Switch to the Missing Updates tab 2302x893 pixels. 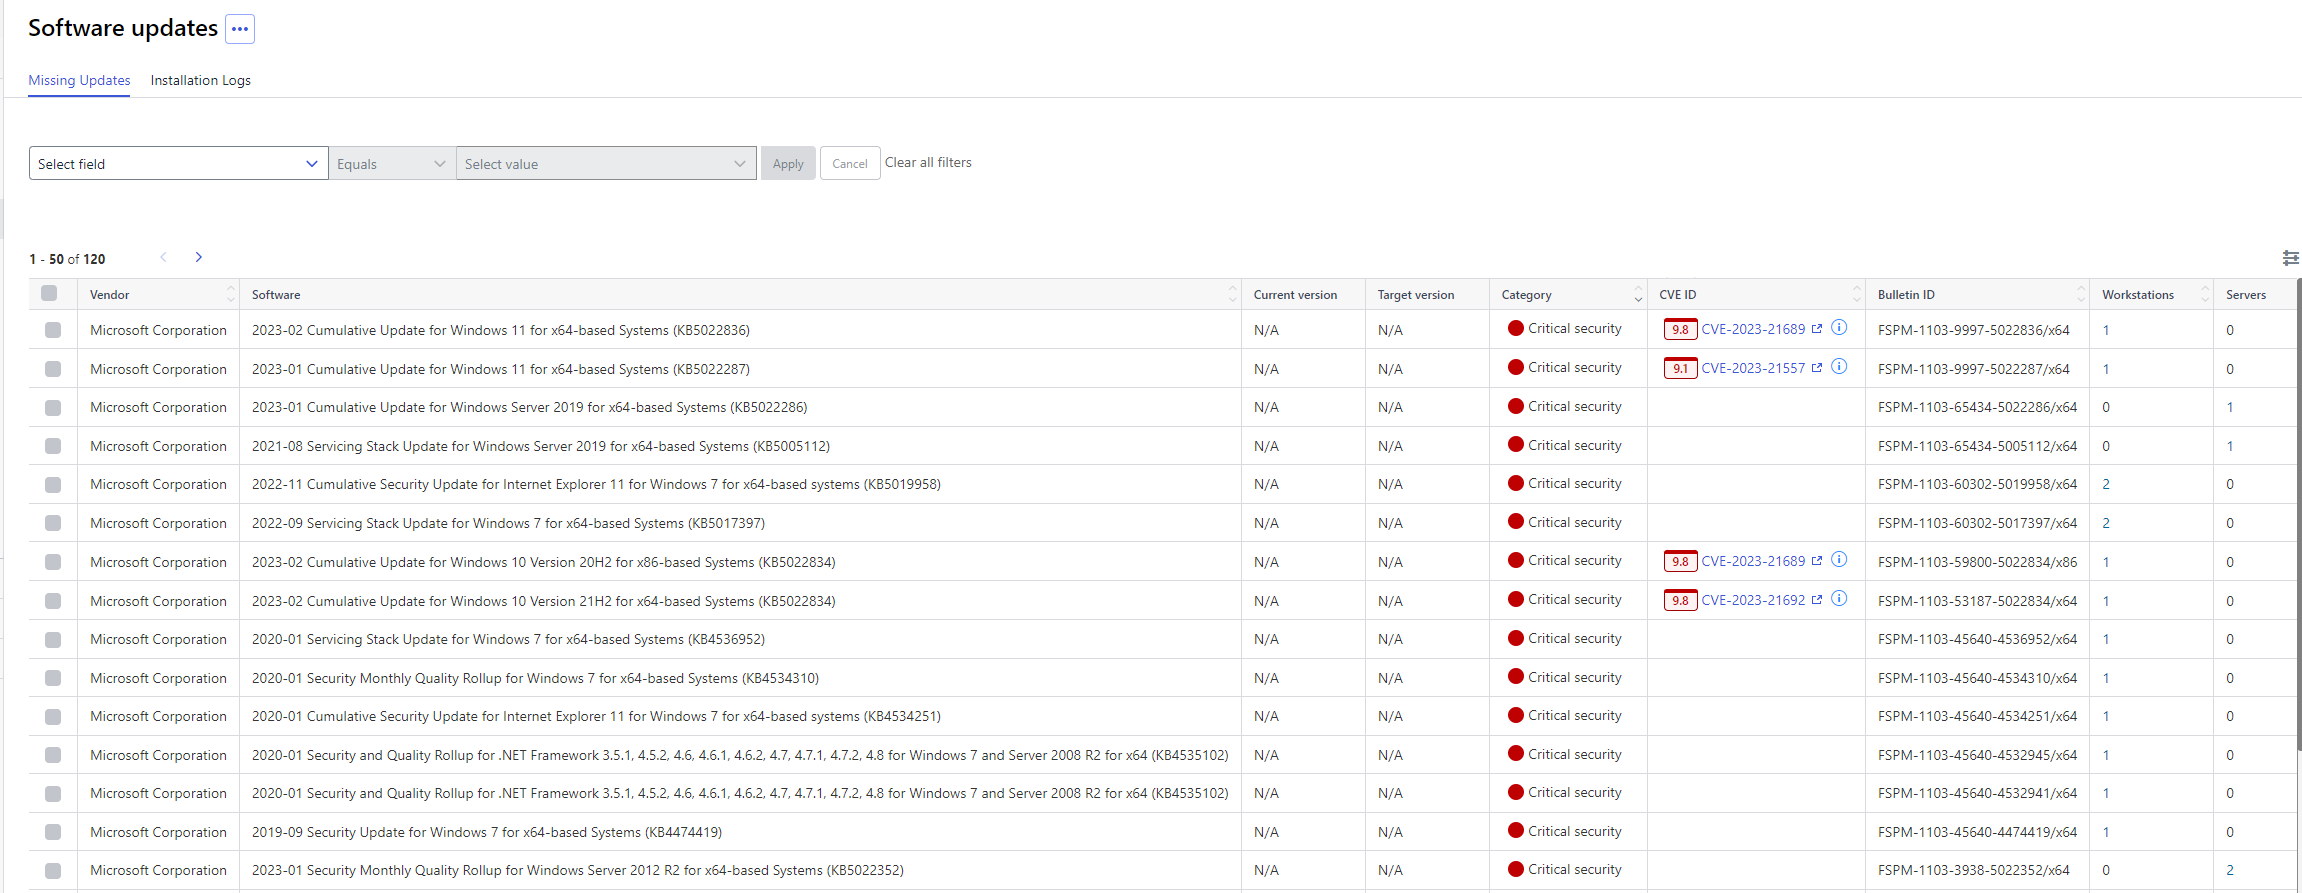point(79,80)
